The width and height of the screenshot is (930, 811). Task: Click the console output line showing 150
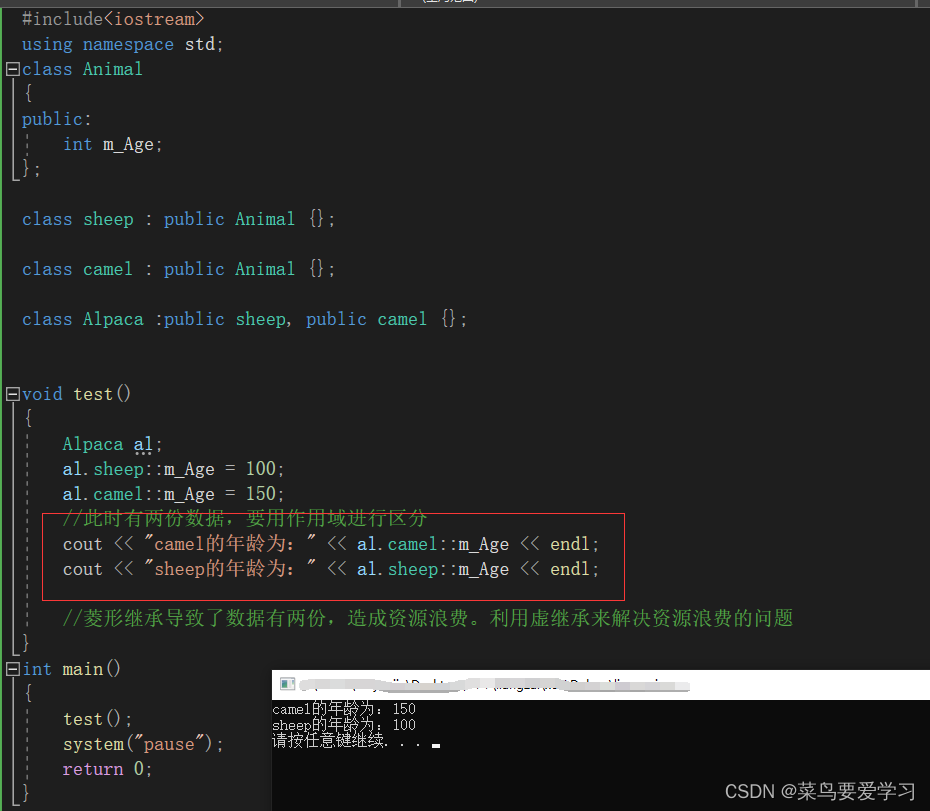(344, 708)
